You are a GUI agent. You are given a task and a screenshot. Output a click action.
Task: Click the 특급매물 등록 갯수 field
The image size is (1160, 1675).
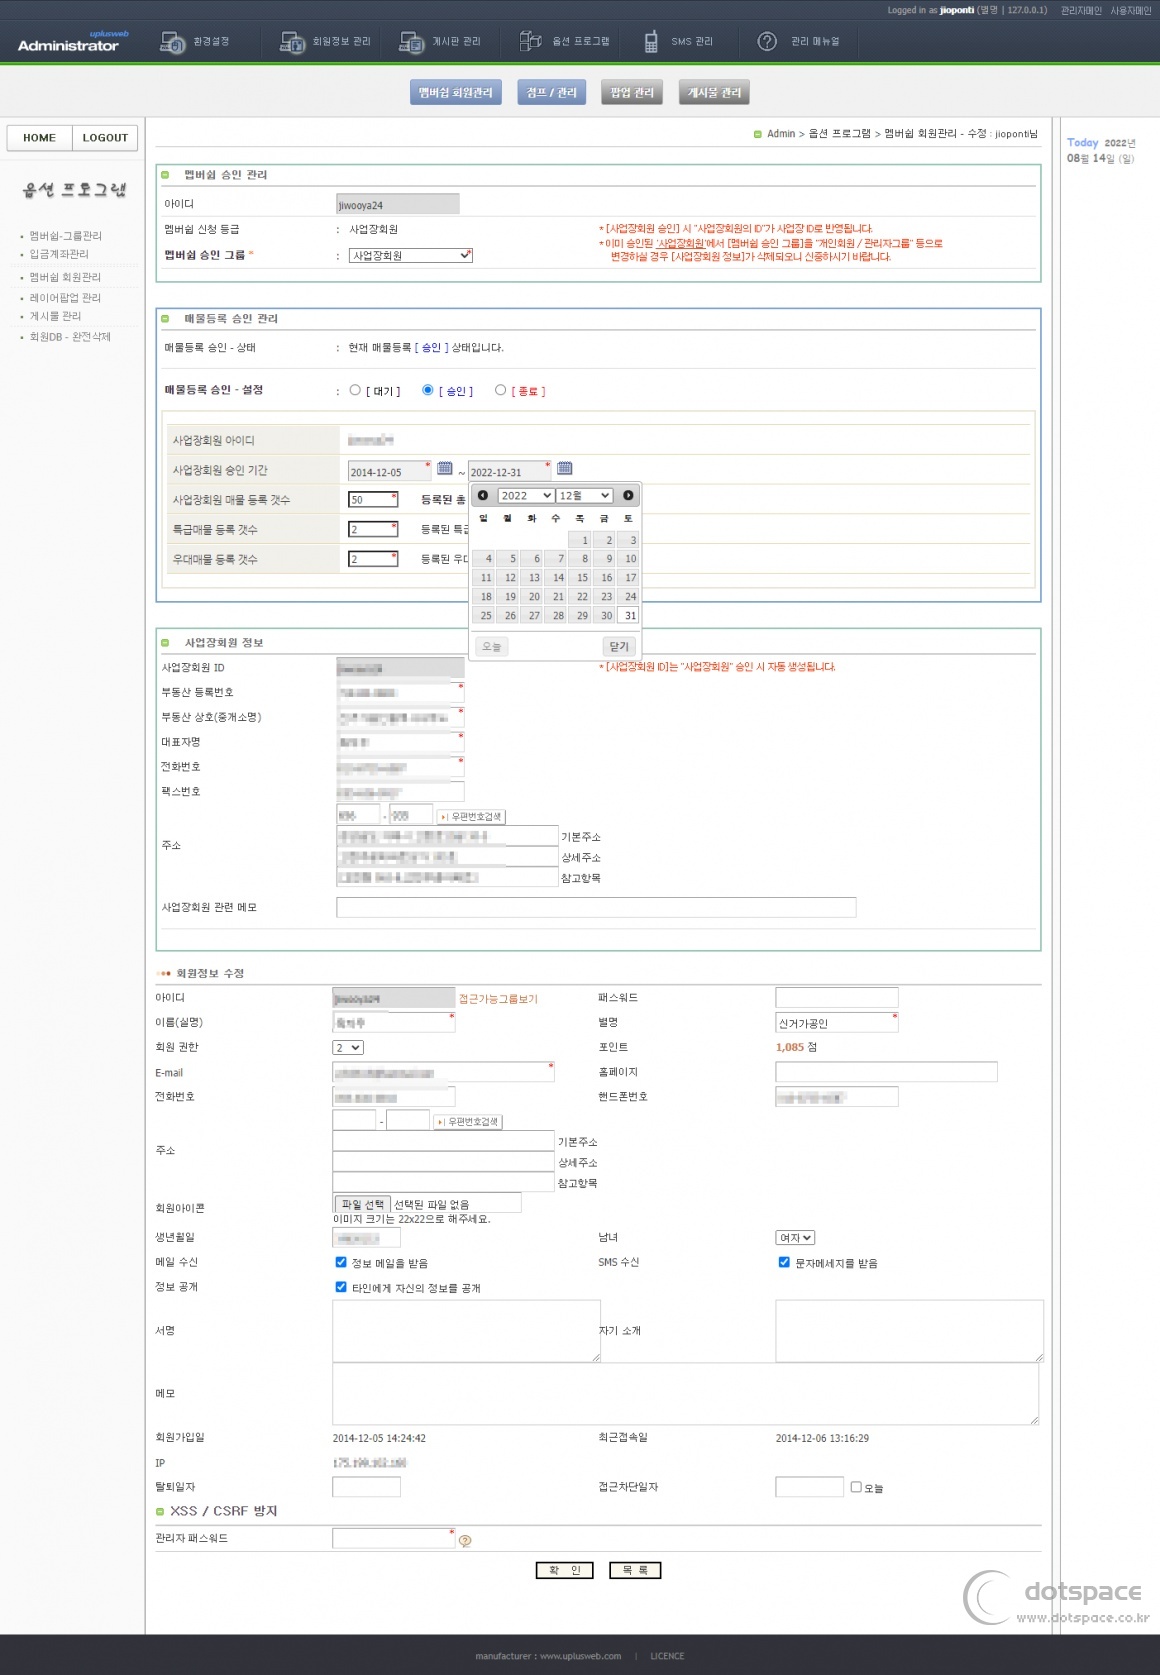373,529
